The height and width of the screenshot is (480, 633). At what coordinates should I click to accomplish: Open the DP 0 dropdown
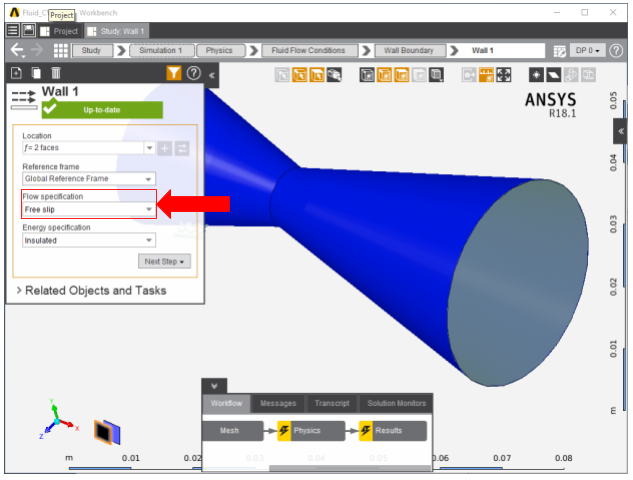[587, 50]
